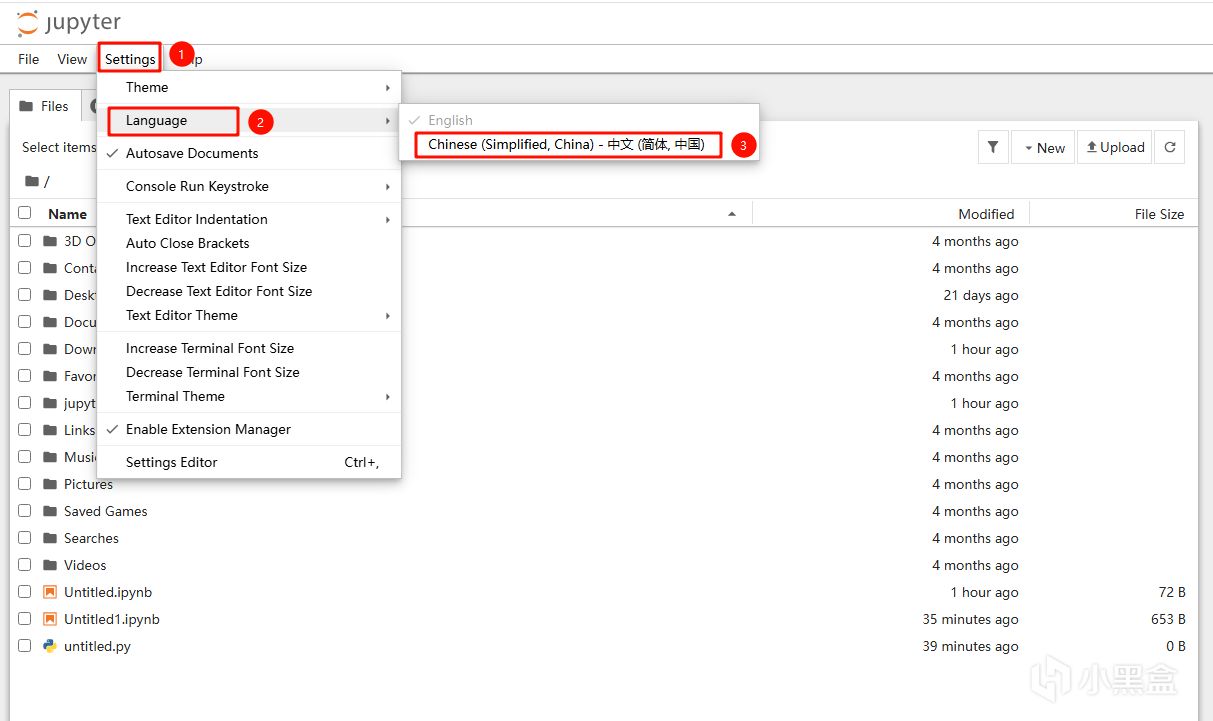Close the Settings menu in menu bar
Image resolution: width=1213 pixels, height=721 pixels.
[130, 59]
